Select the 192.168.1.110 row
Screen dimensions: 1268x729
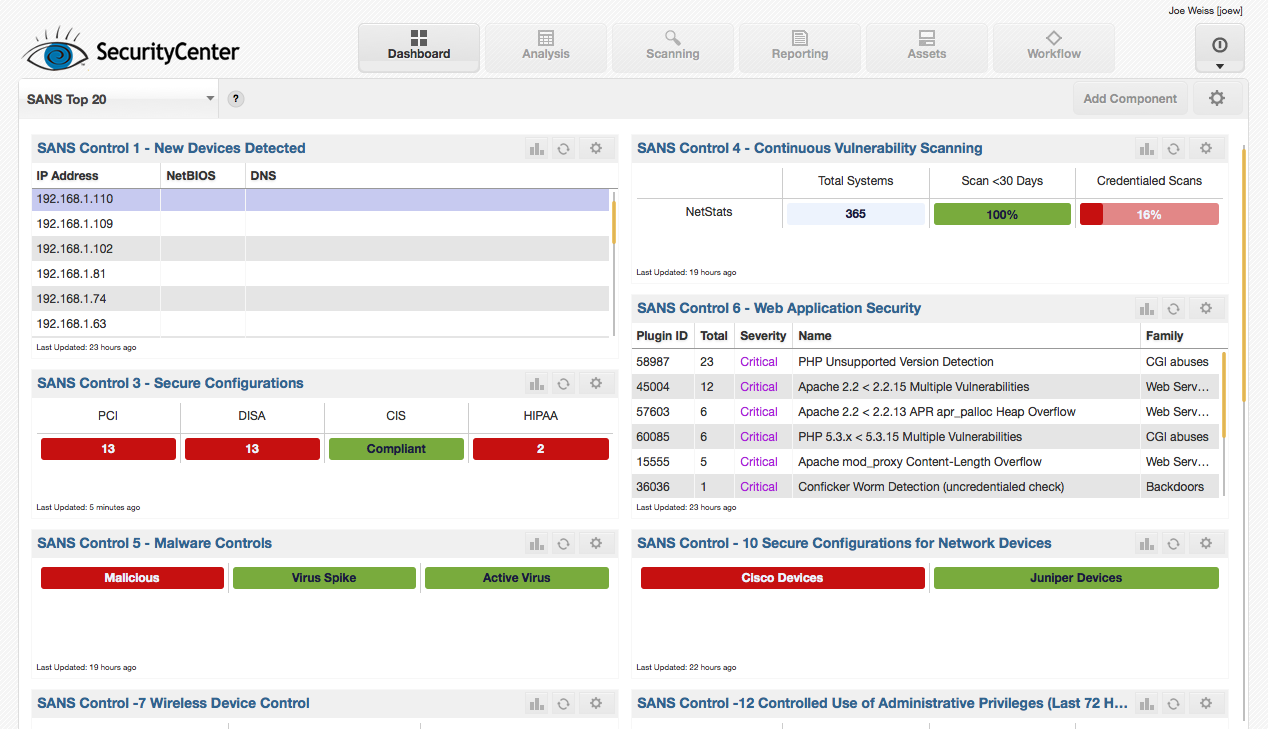(x=320, y=199)
